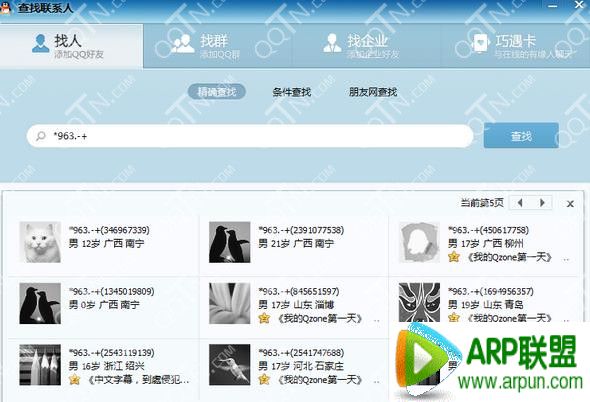Viewport: 590px width, 402px height.
Task: Switch to the 找群 tab
Action: (x=217, y=46)
